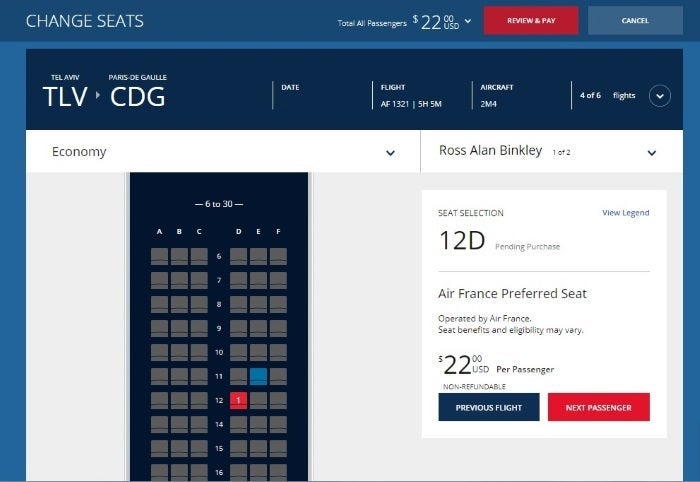Screen dimensions: 700x482
Task: Click seat 11D in the seat map
Action: point(238,376)
